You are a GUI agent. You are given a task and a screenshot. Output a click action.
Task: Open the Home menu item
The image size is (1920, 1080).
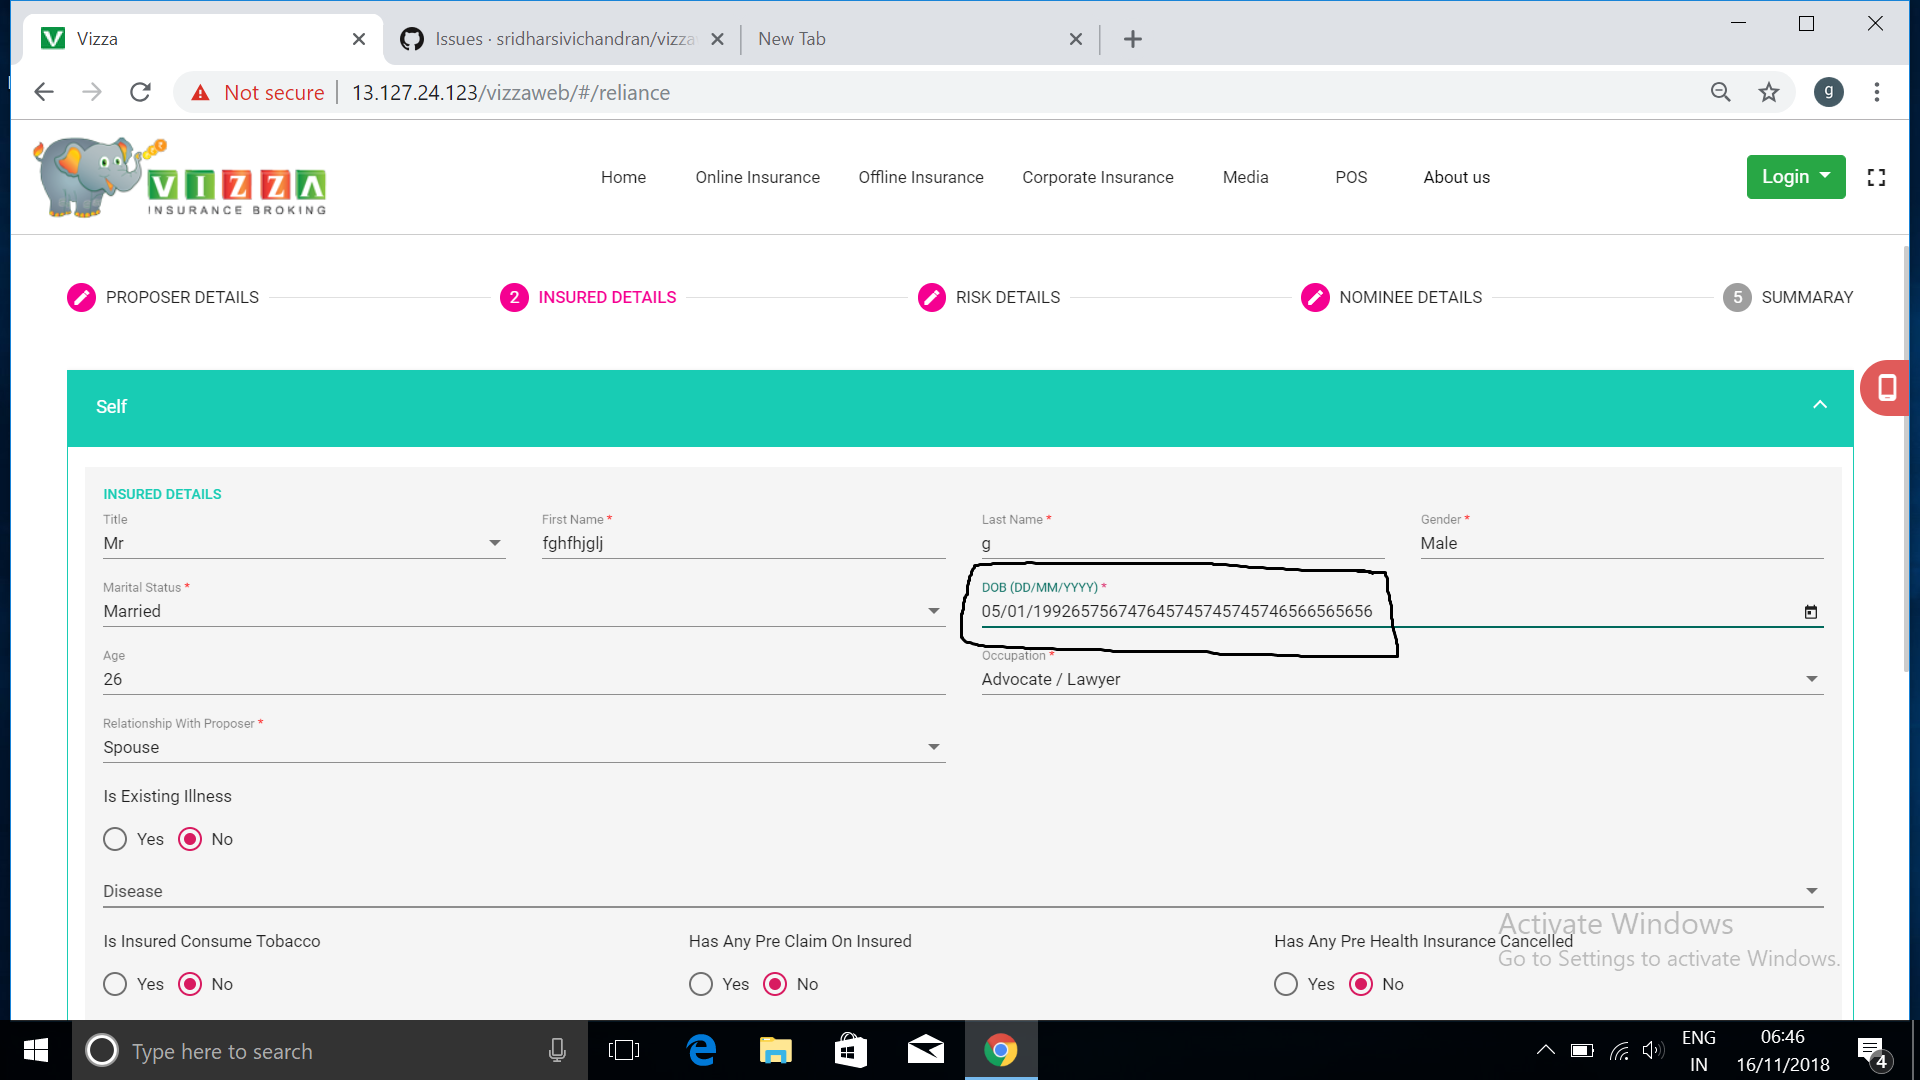[x=623, y=177]
